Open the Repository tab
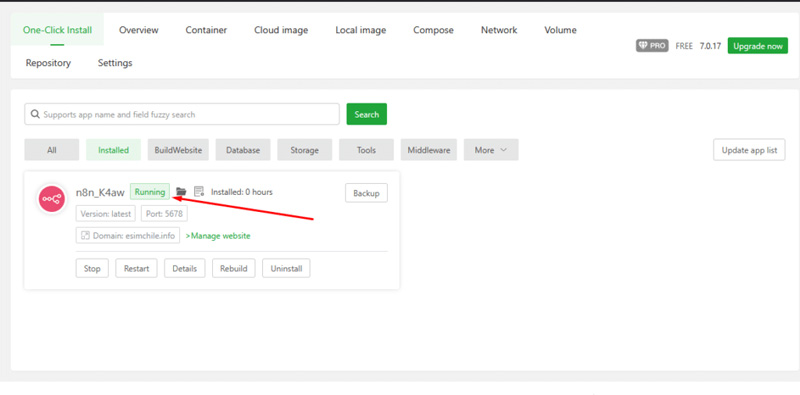 (48, 63)
